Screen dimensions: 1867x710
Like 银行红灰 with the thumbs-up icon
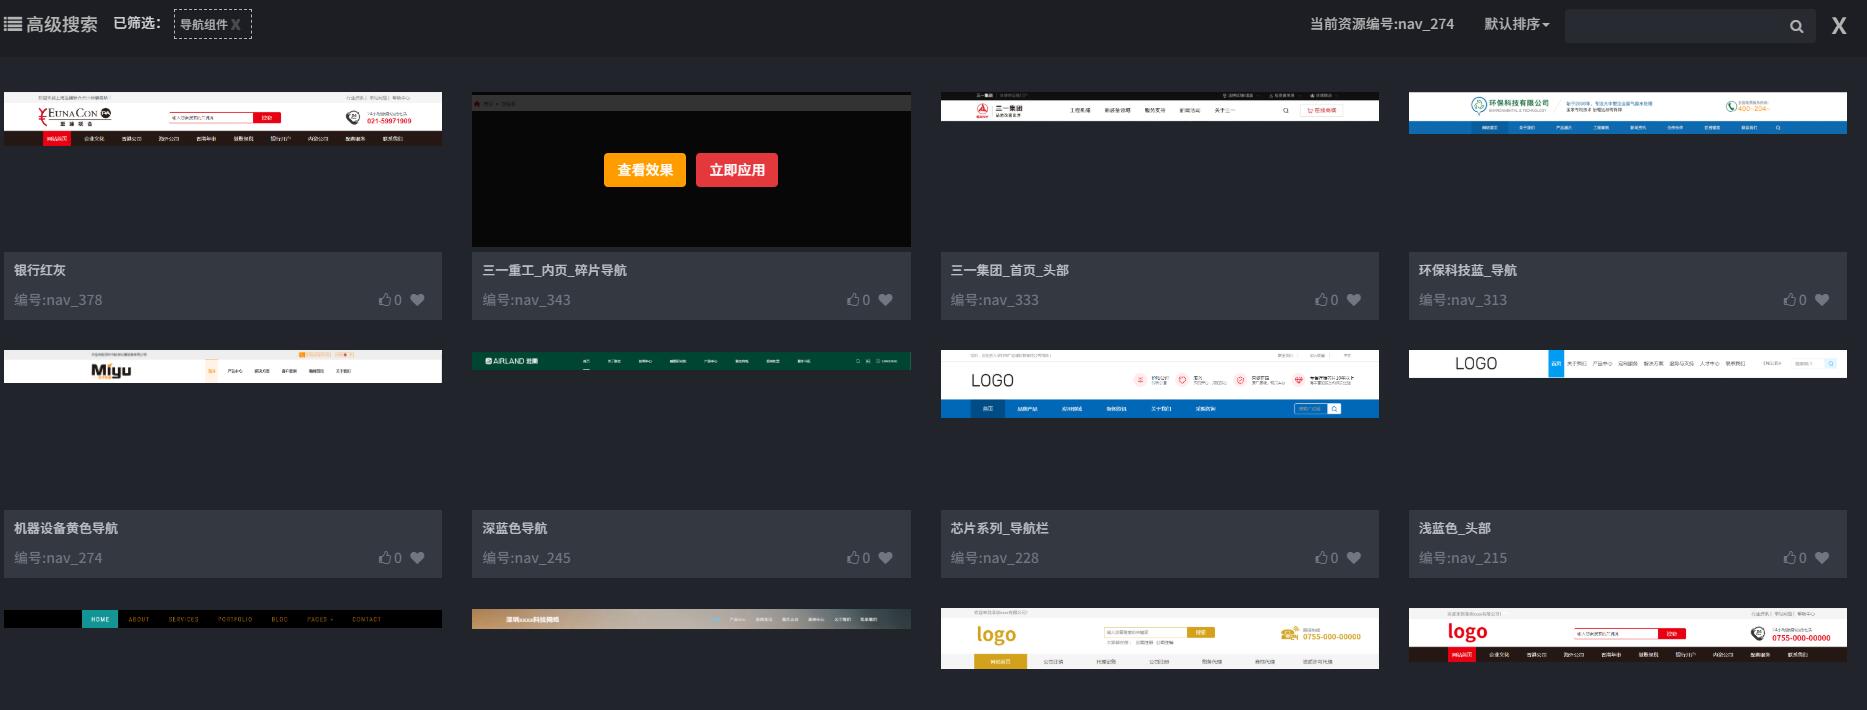[x=385, y=300]
